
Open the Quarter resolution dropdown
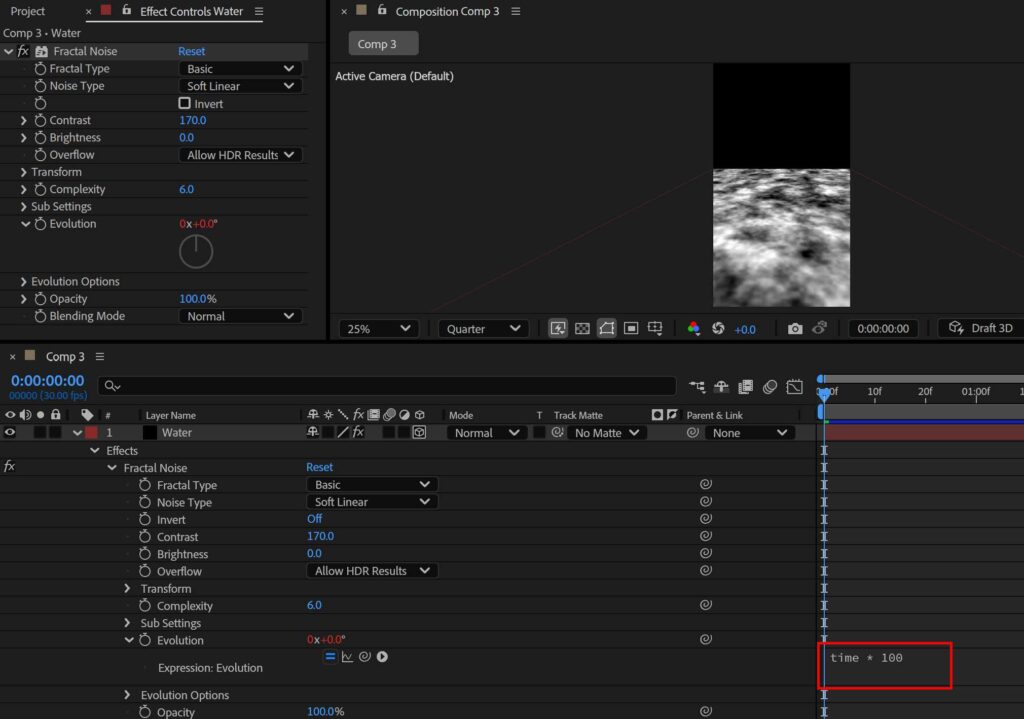coord(483,328)
